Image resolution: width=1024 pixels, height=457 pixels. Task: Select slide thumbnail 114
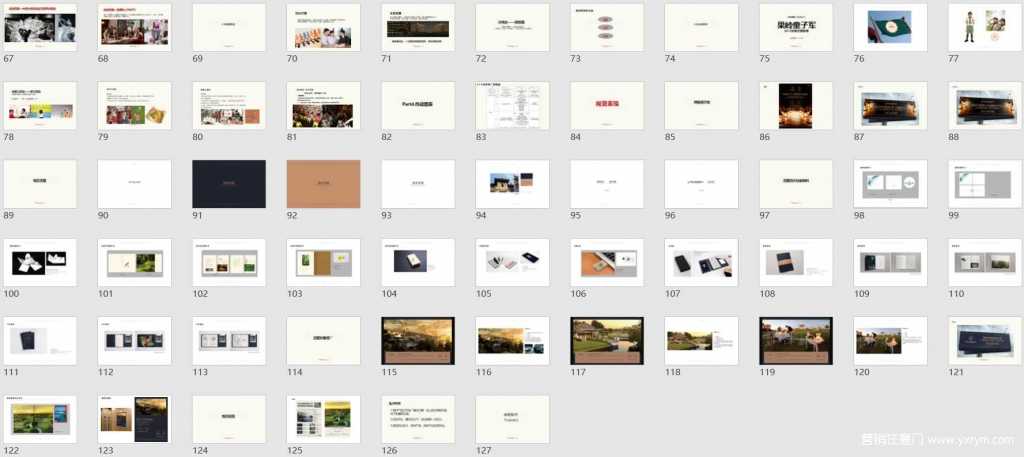coord(323,341)
